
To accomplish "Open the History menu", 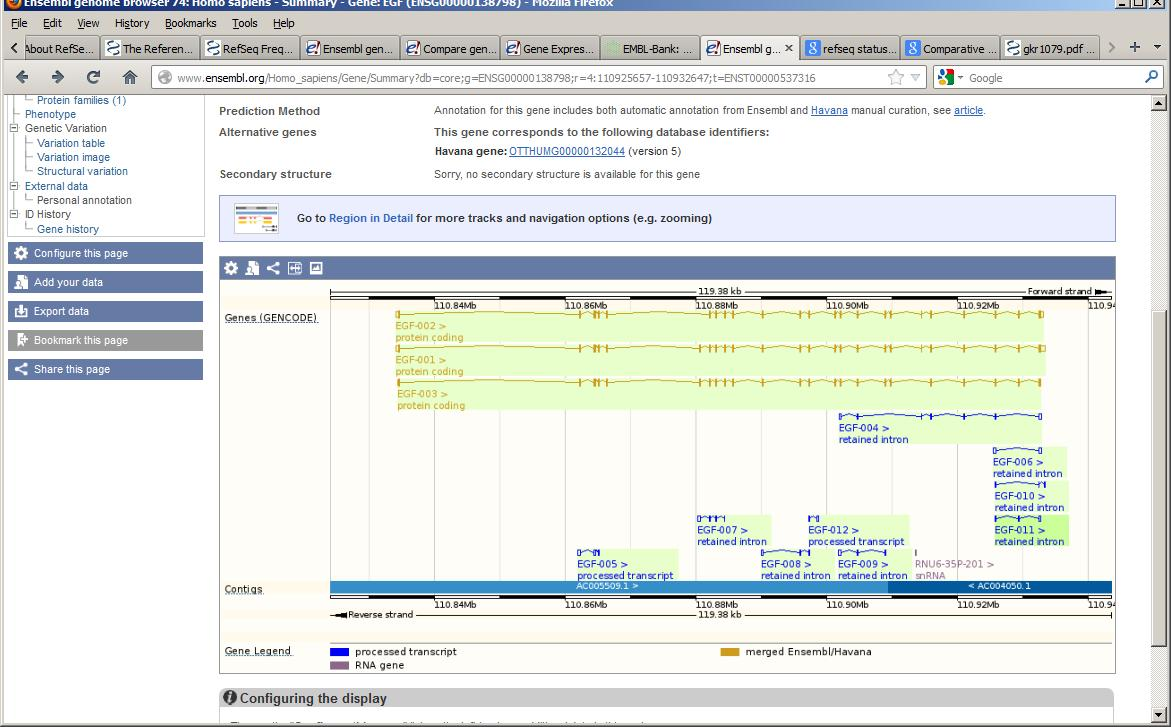I will coord(132,23).
